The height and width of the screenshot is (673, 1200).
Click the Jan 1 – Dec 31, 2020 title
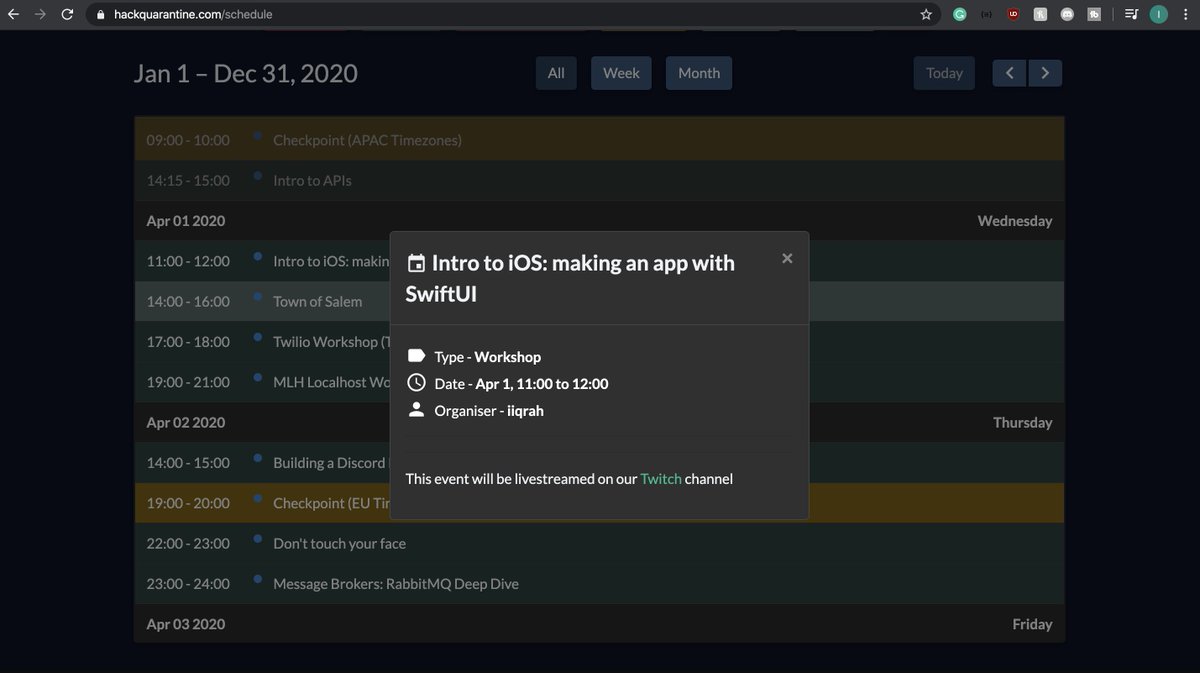click(x=246, y=73)
